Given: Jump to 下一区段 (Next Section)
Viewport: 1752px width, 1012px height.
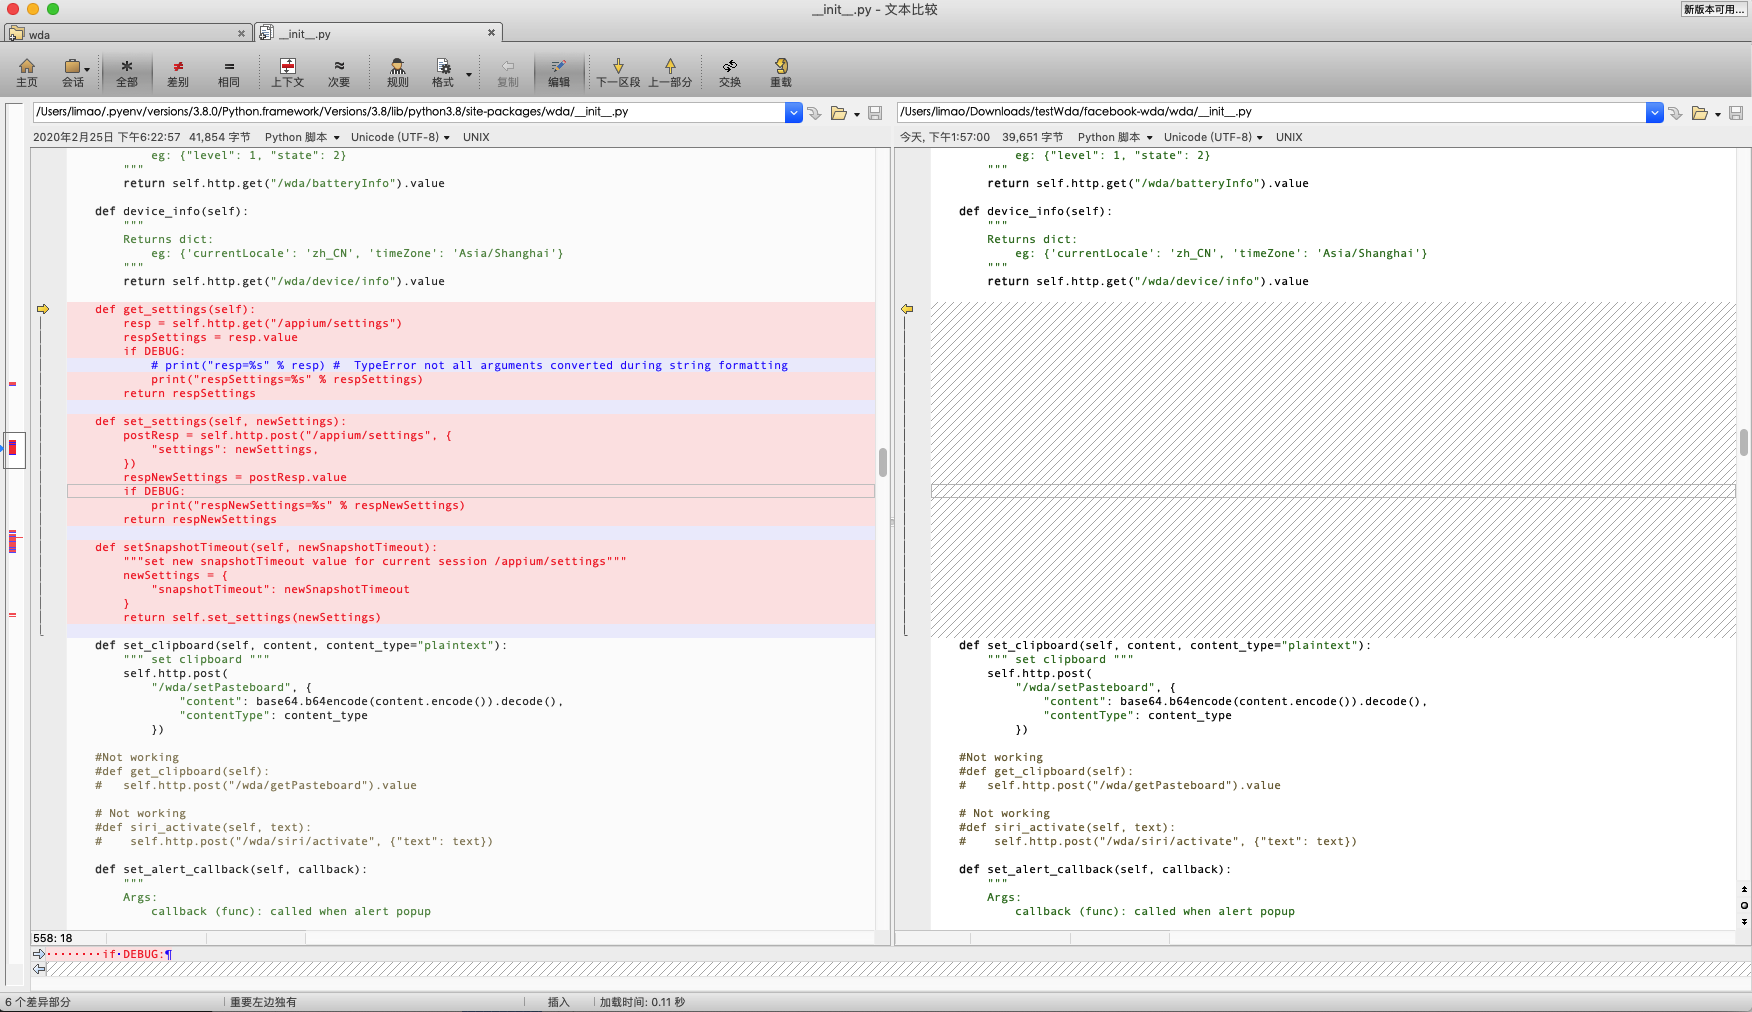Looking at the screenshot, I should (x=618, y=73).
